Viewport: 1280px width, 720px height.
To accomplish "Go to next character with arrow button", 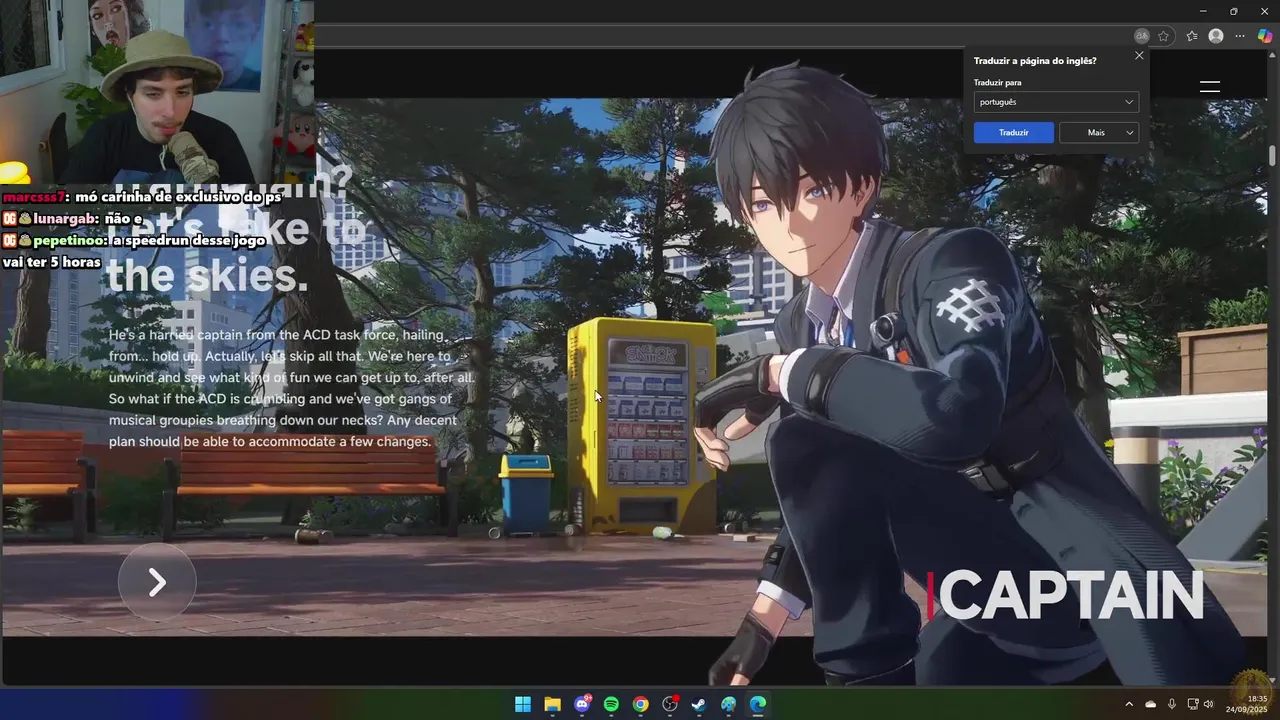I will pos(157,582).
